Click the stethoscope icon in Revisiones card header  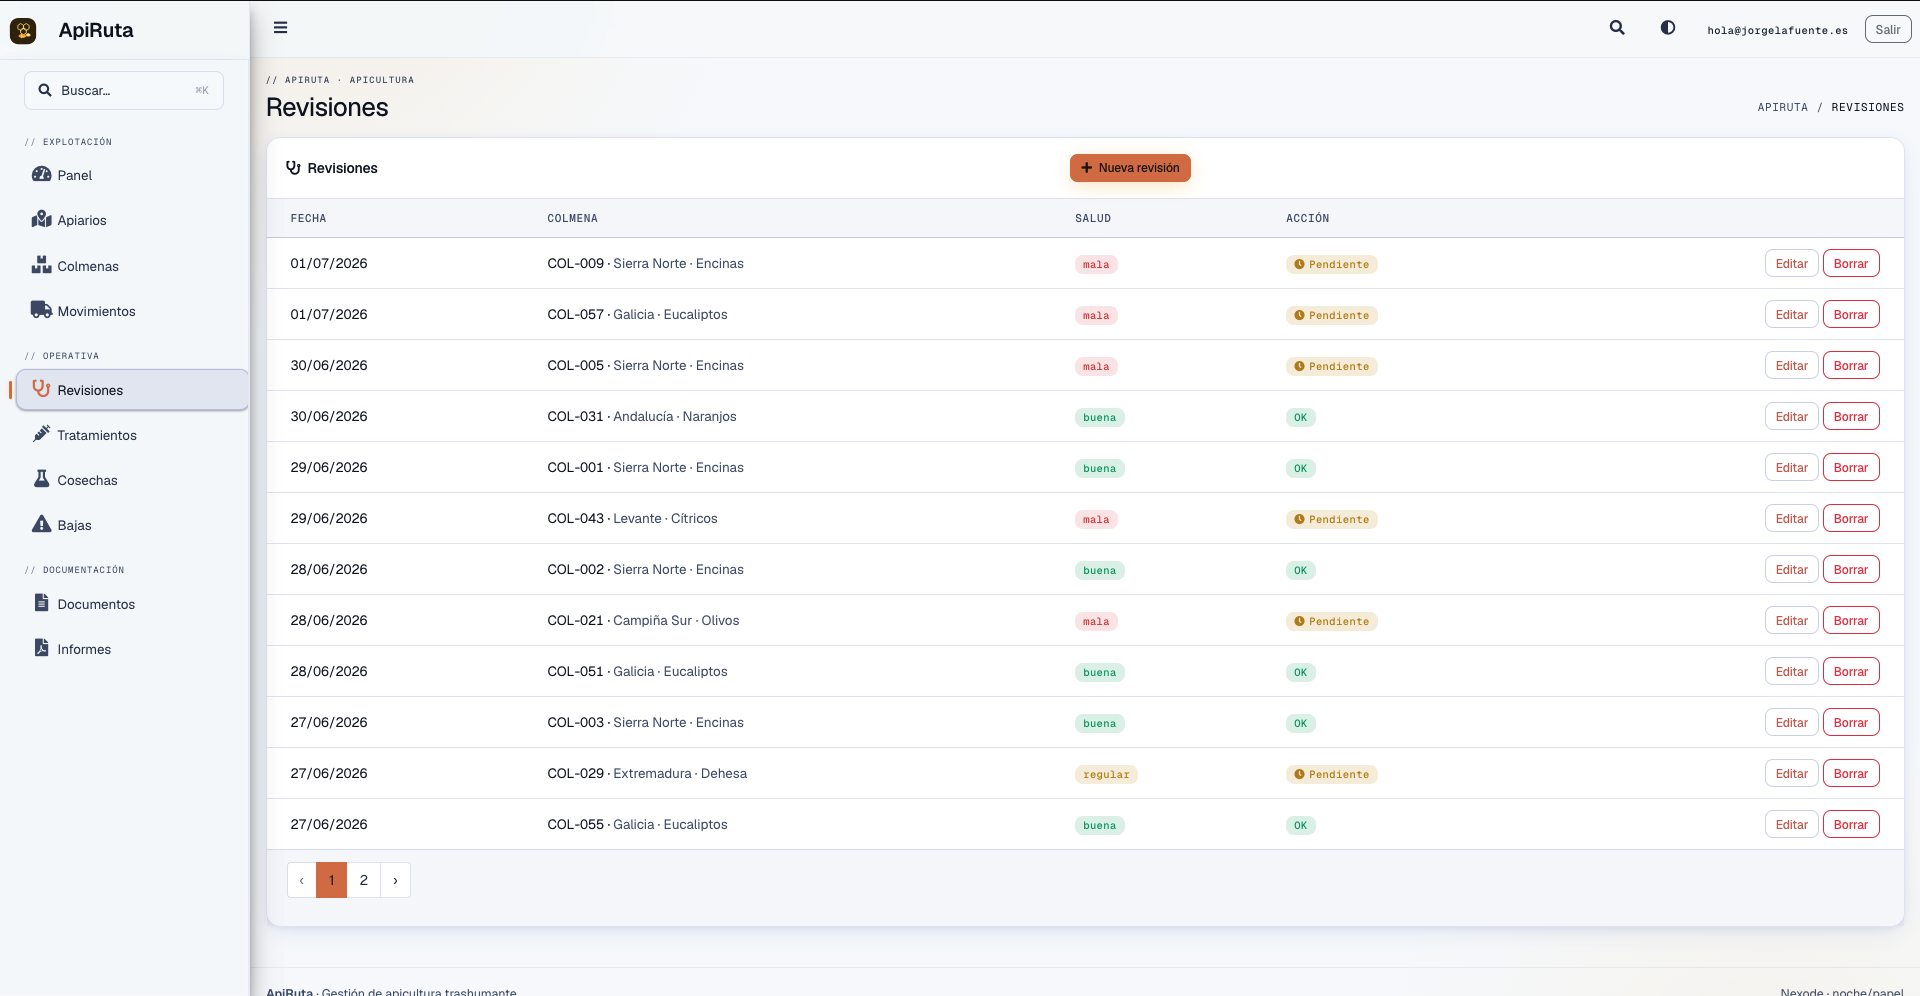click(293, 168)
